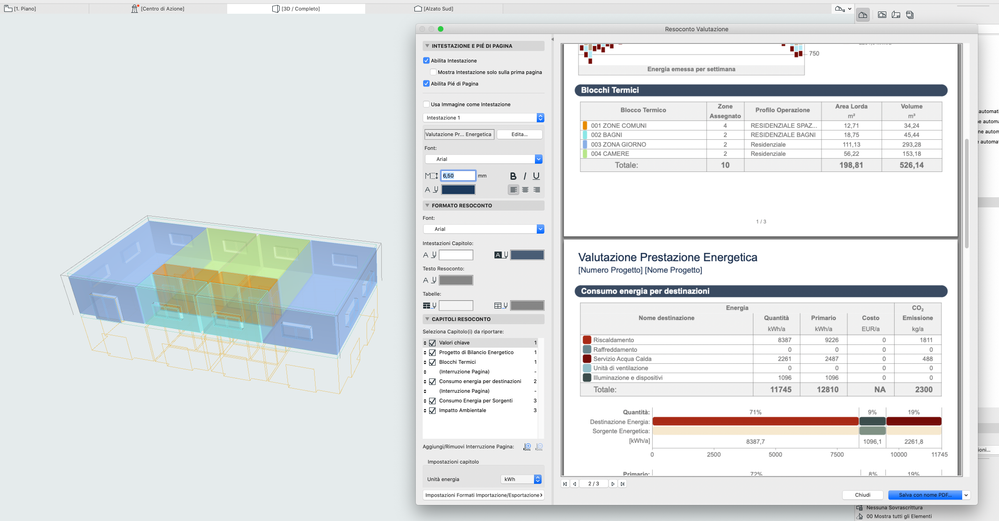
Task: Click font size field showing 6,50
Action: tap(458, 176)
